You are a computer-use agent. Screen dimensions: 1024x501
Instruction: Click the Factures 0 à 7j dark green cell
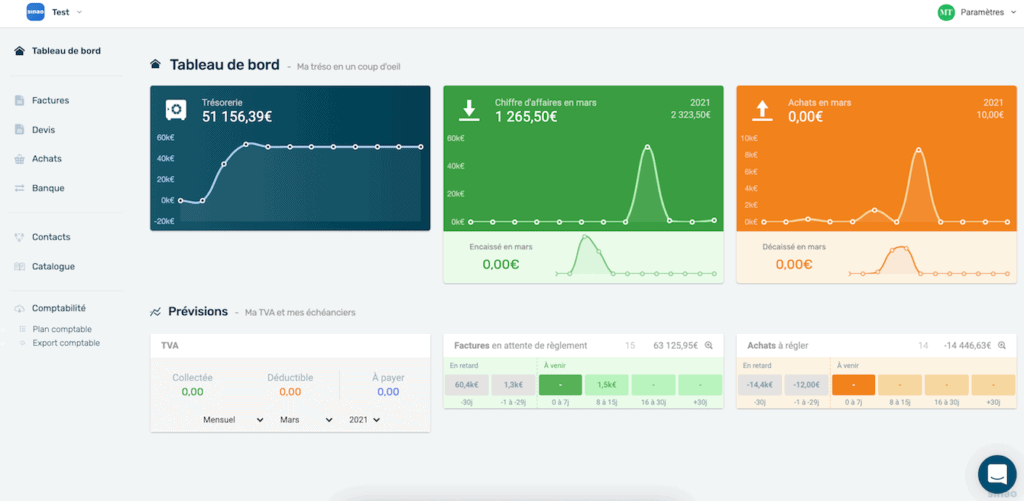coord(560,385)
